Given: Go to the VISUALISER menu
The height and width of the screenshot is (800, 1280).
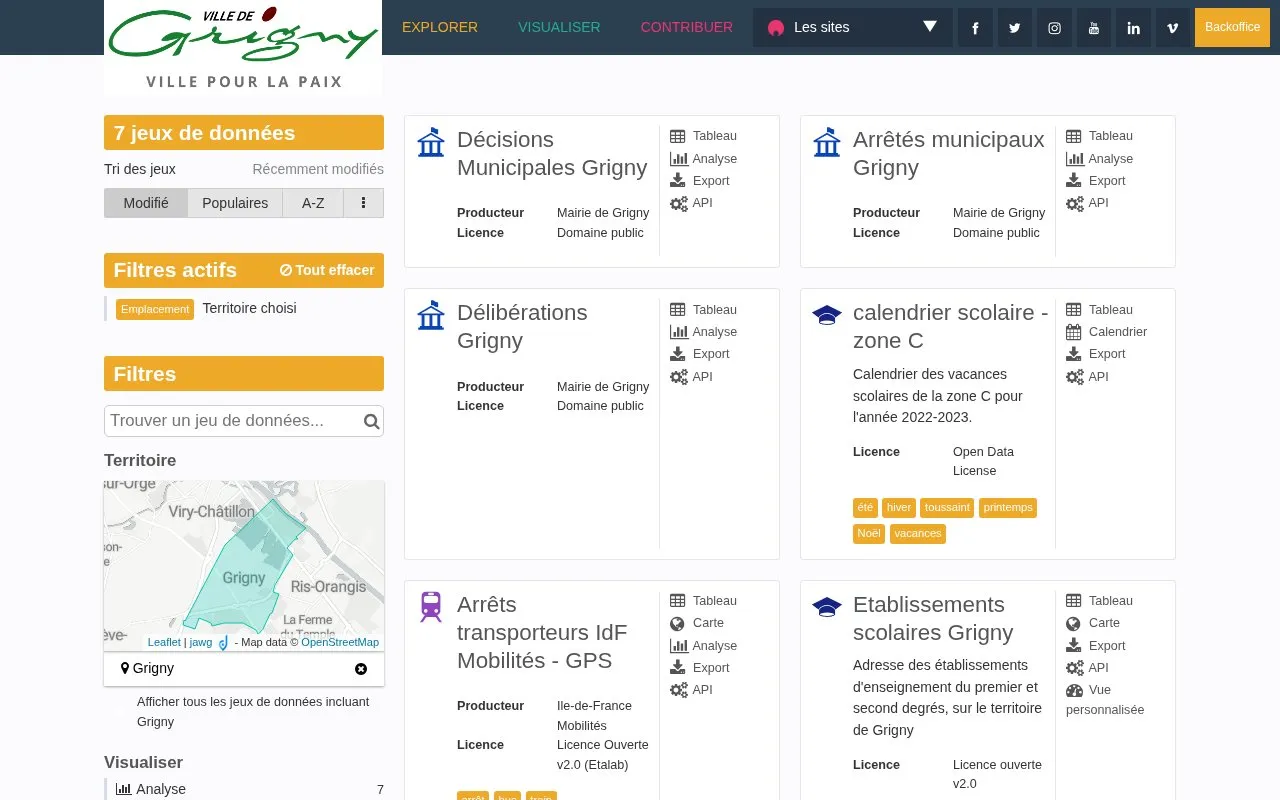Looking at the screenshot, I should tap(559, 27).
